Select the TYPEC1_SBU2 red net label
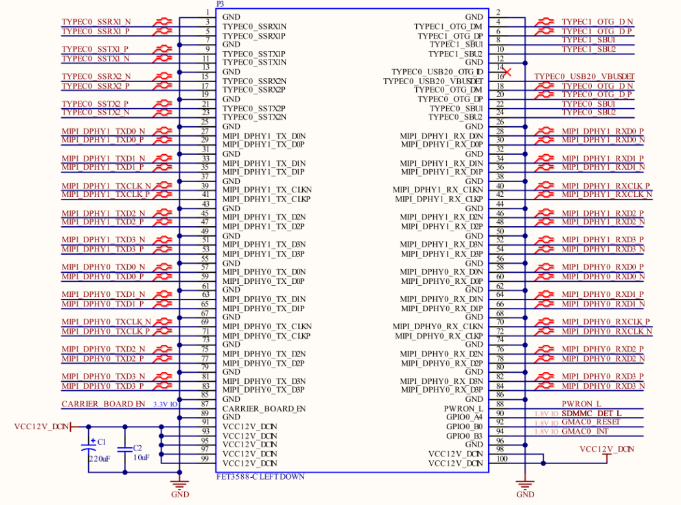The image size is (681, 505). pos(589,49)
